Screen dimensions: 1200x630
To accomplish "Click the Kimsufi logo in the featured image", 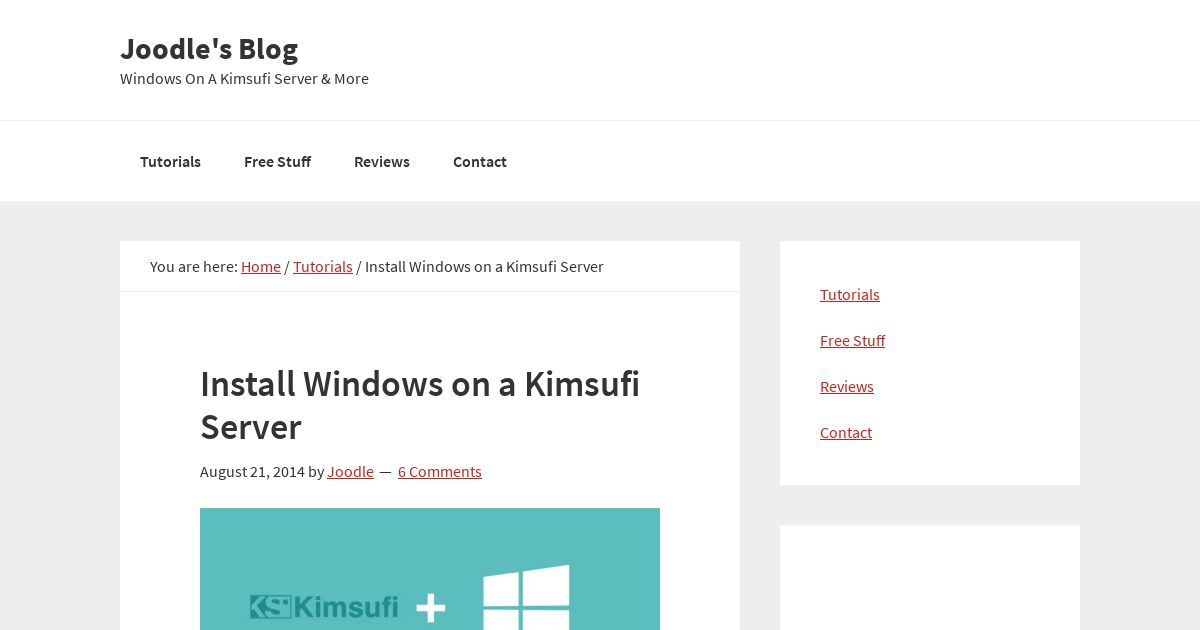I will tap(324, 607).
